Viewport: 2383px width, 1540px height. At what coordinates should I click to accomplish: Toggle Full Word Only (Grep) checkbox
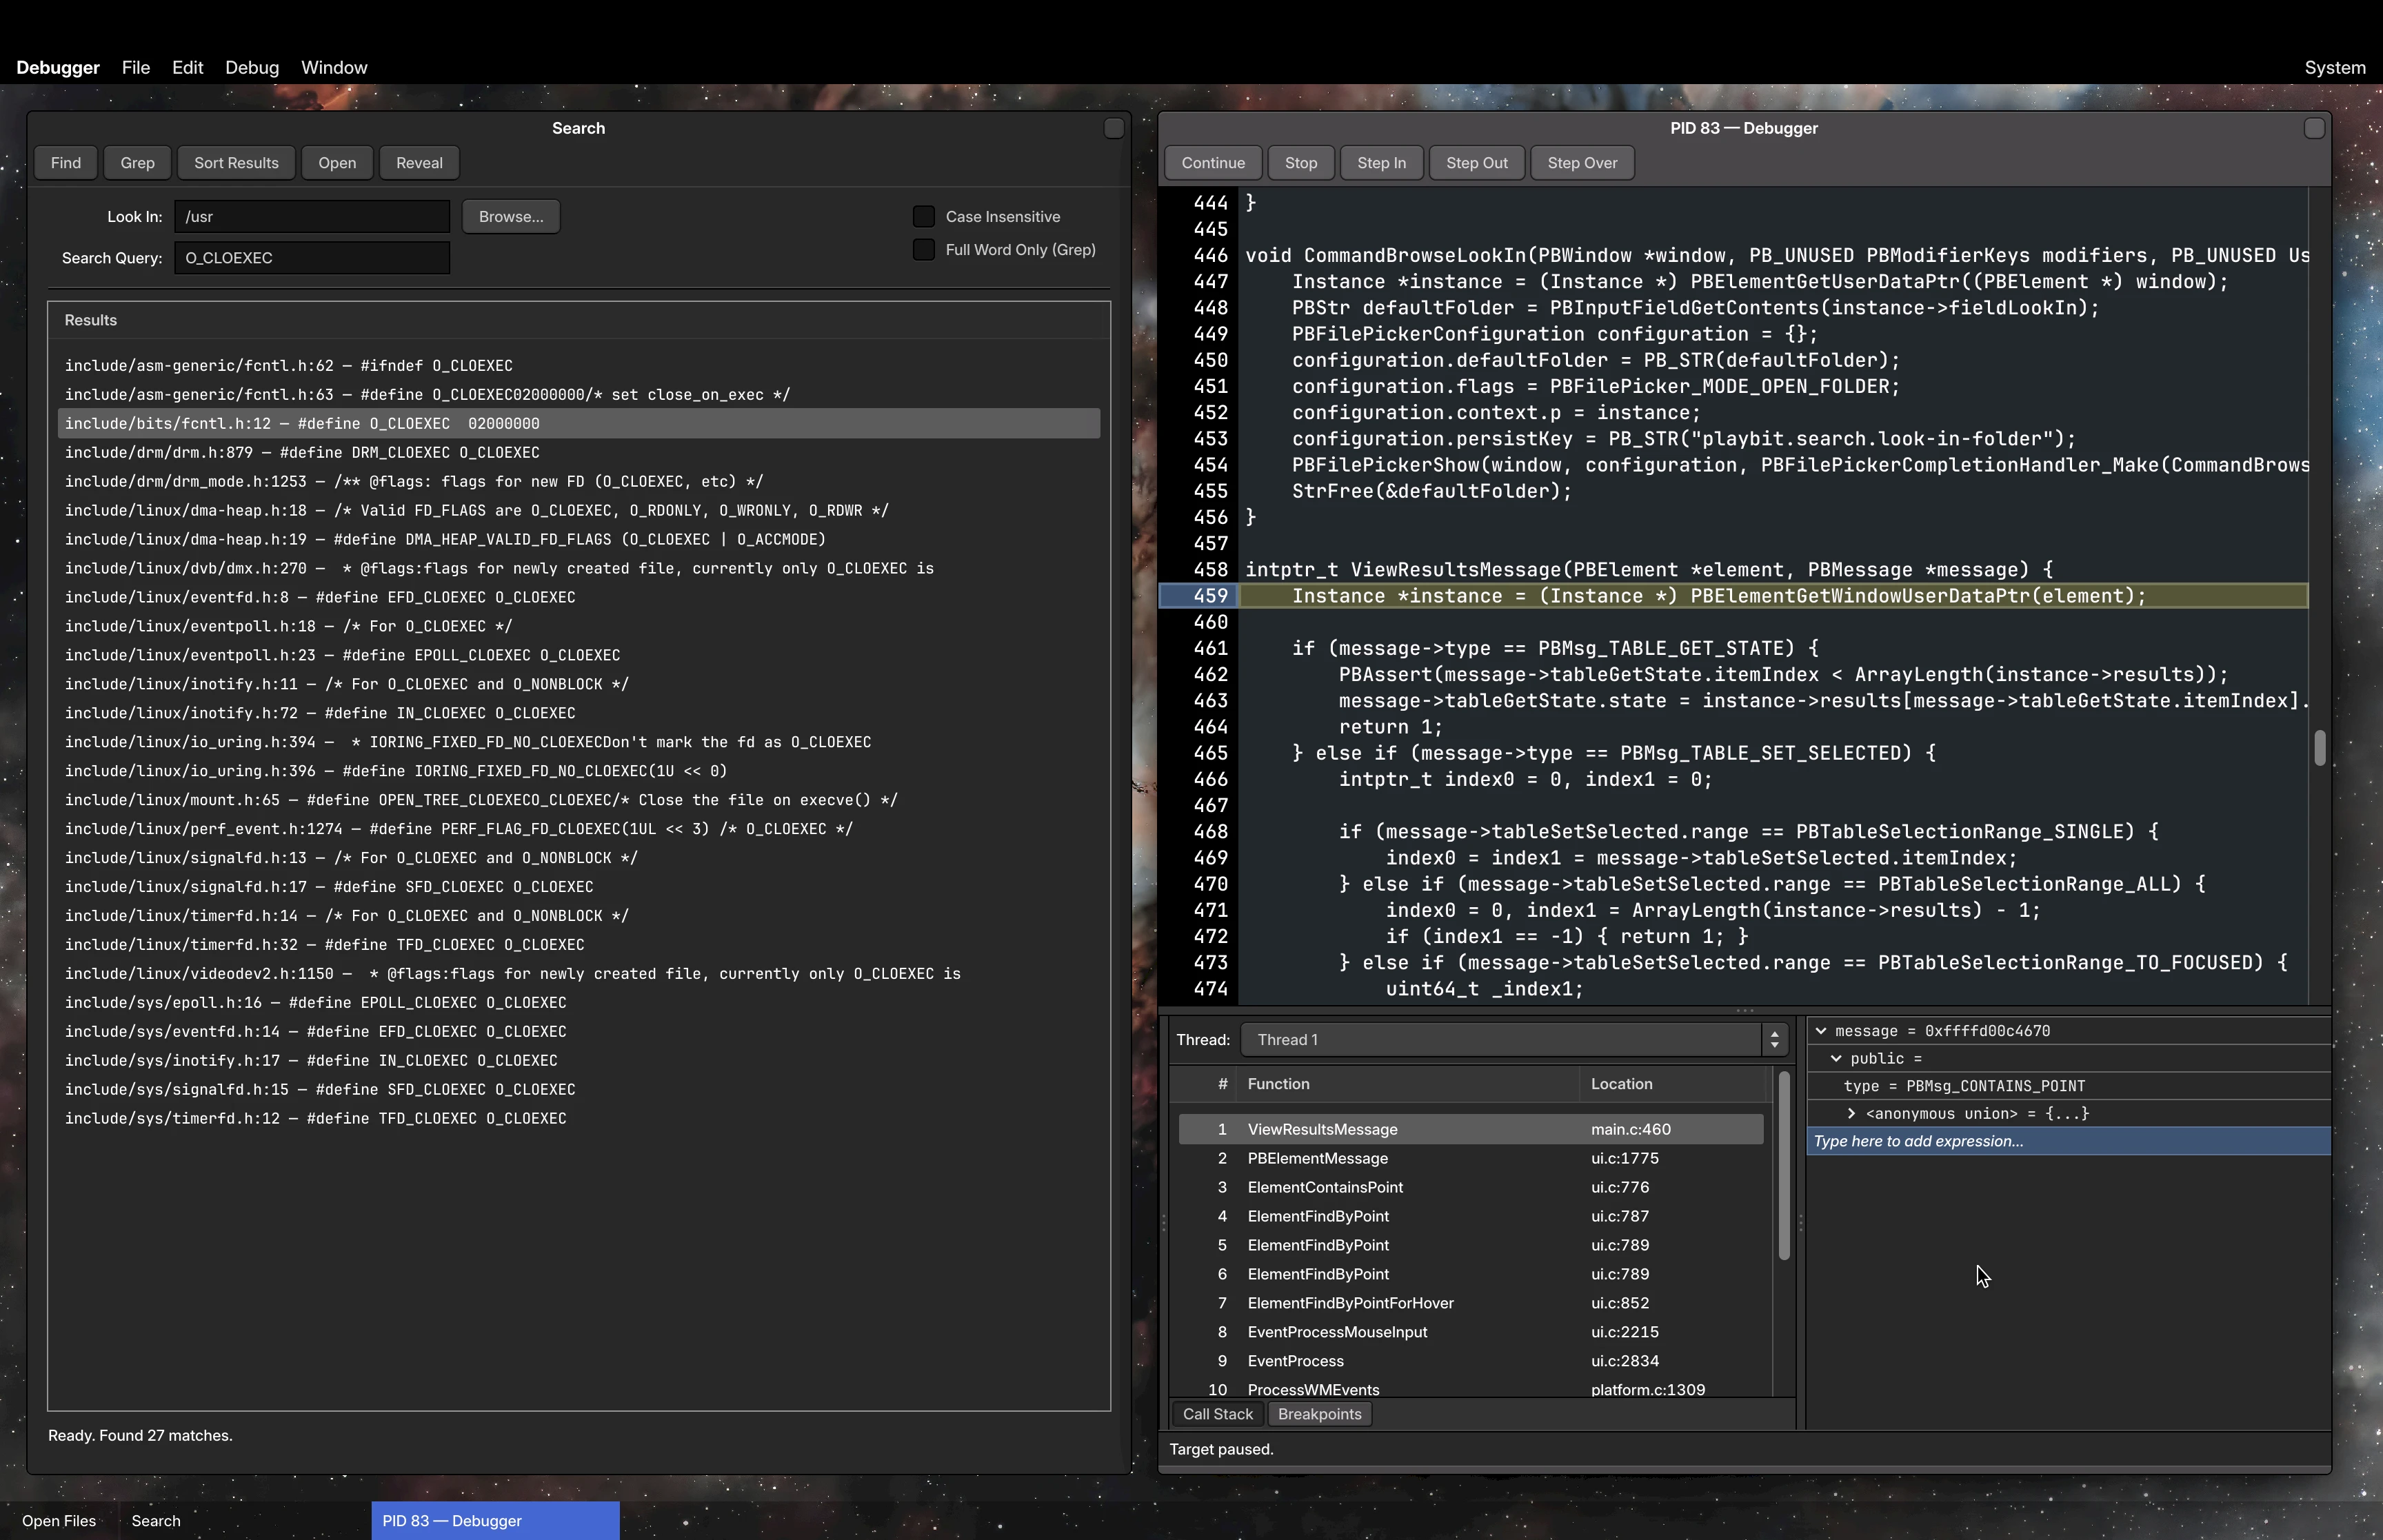pyautogui.click(x=924, y=250)
